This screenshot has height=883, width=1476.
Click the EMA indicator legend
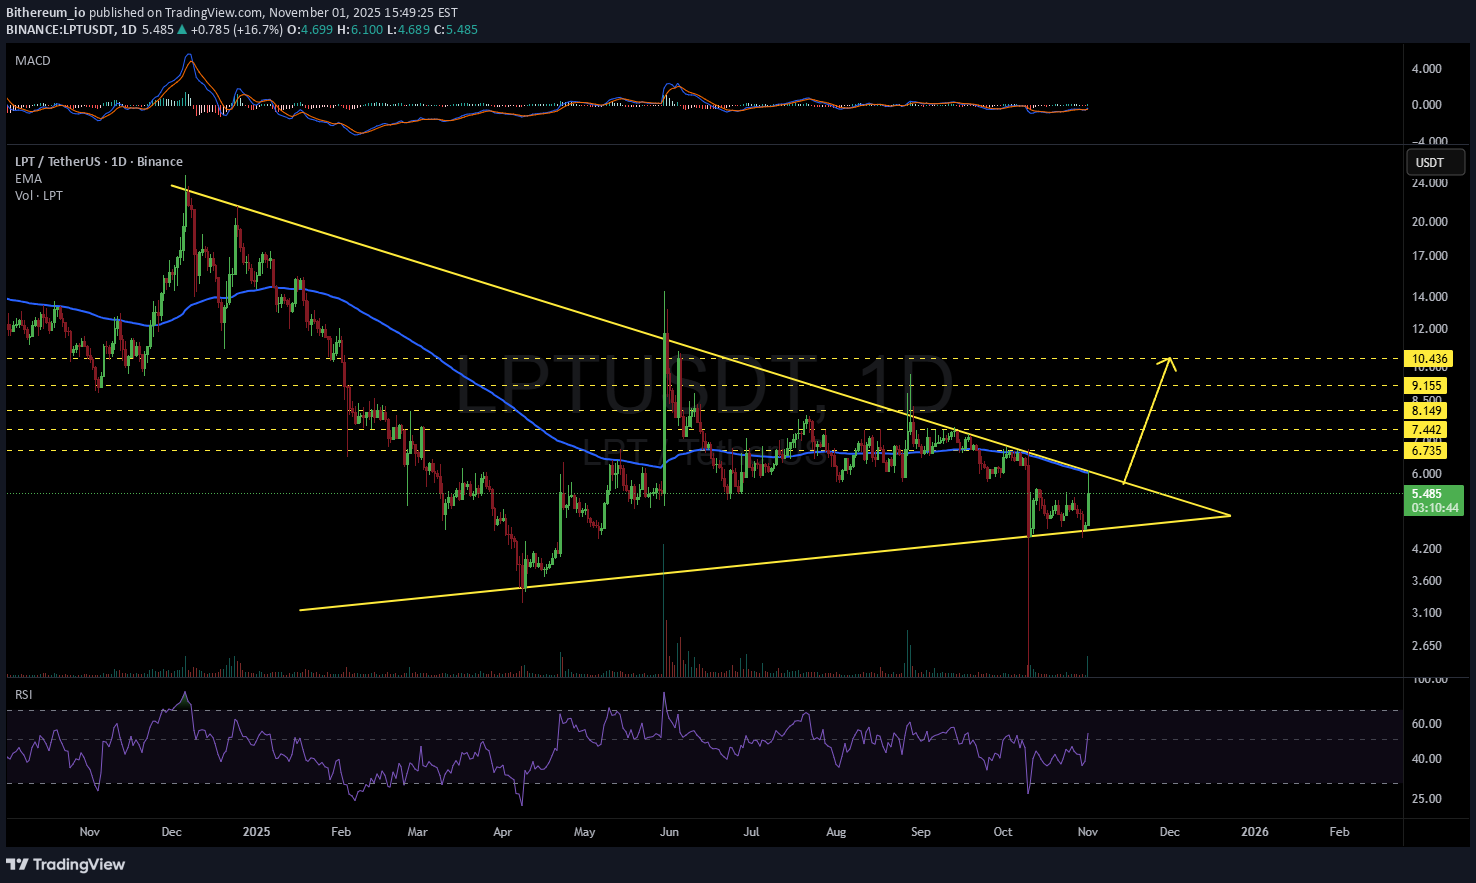tap(28, 179)
